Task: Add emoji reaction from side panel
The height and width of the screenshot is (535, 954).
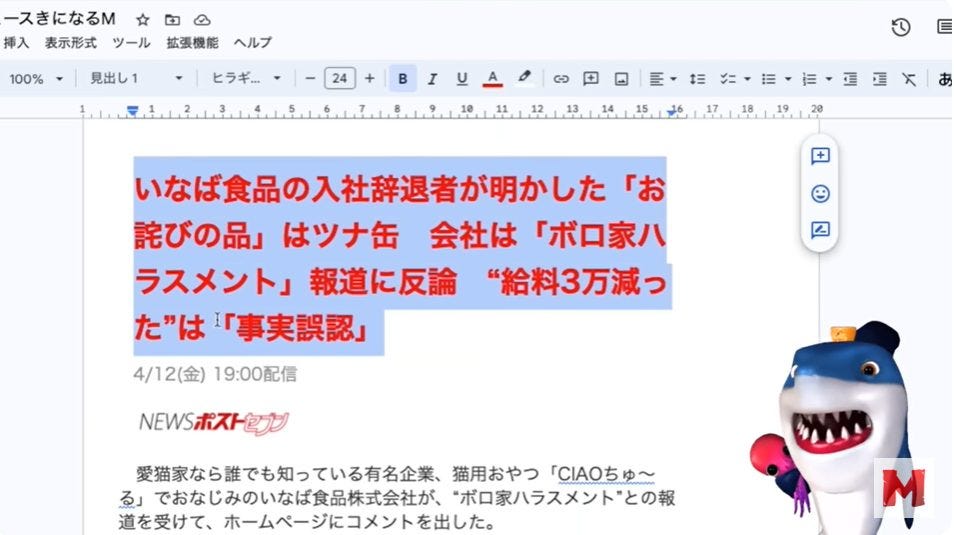Action: [x=820, y=194]
